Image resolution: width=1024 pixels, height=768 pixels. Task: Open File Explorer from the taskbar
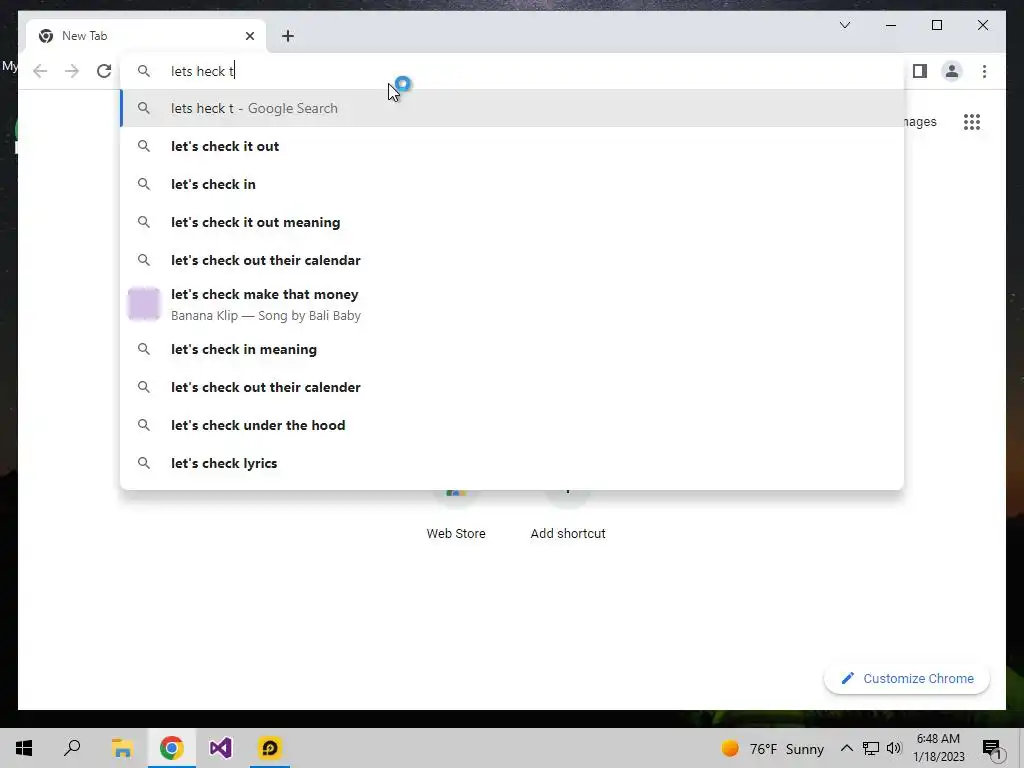tap(122, 748)
